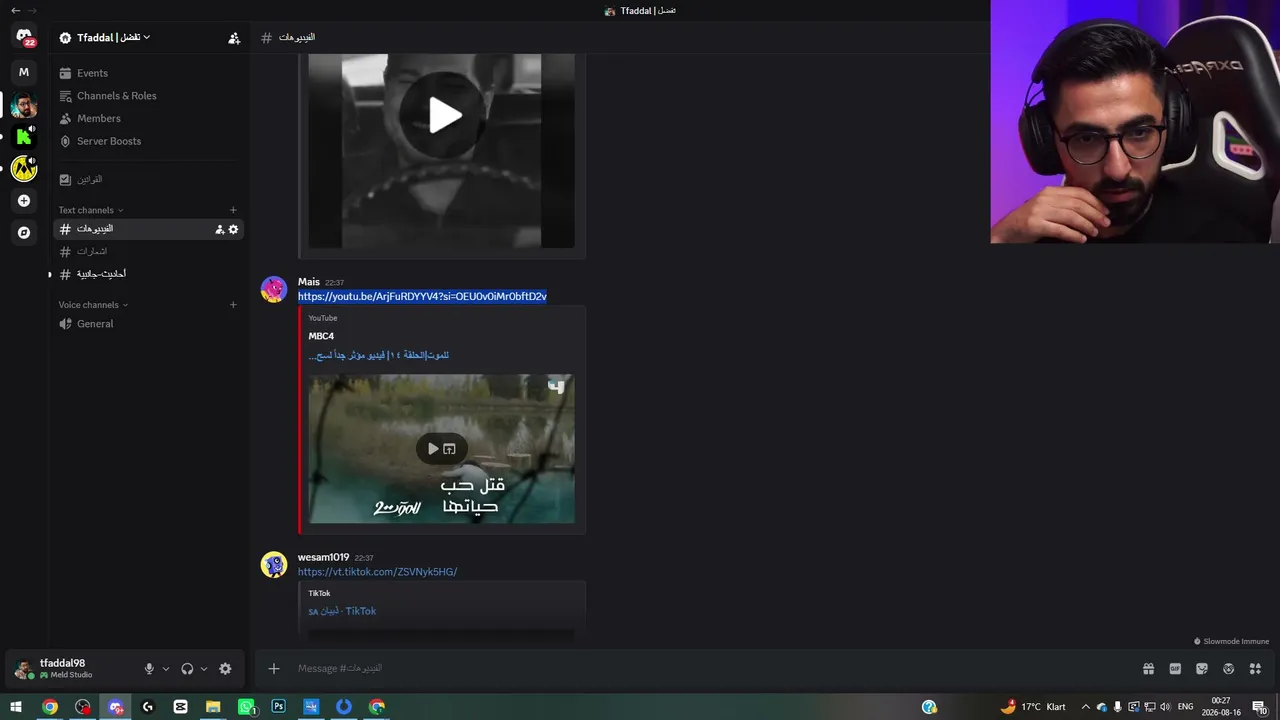This screenshot has height=720, width=1280.
Task: Invite people to the Tfaddal server
Action: [x=234, y=38]
